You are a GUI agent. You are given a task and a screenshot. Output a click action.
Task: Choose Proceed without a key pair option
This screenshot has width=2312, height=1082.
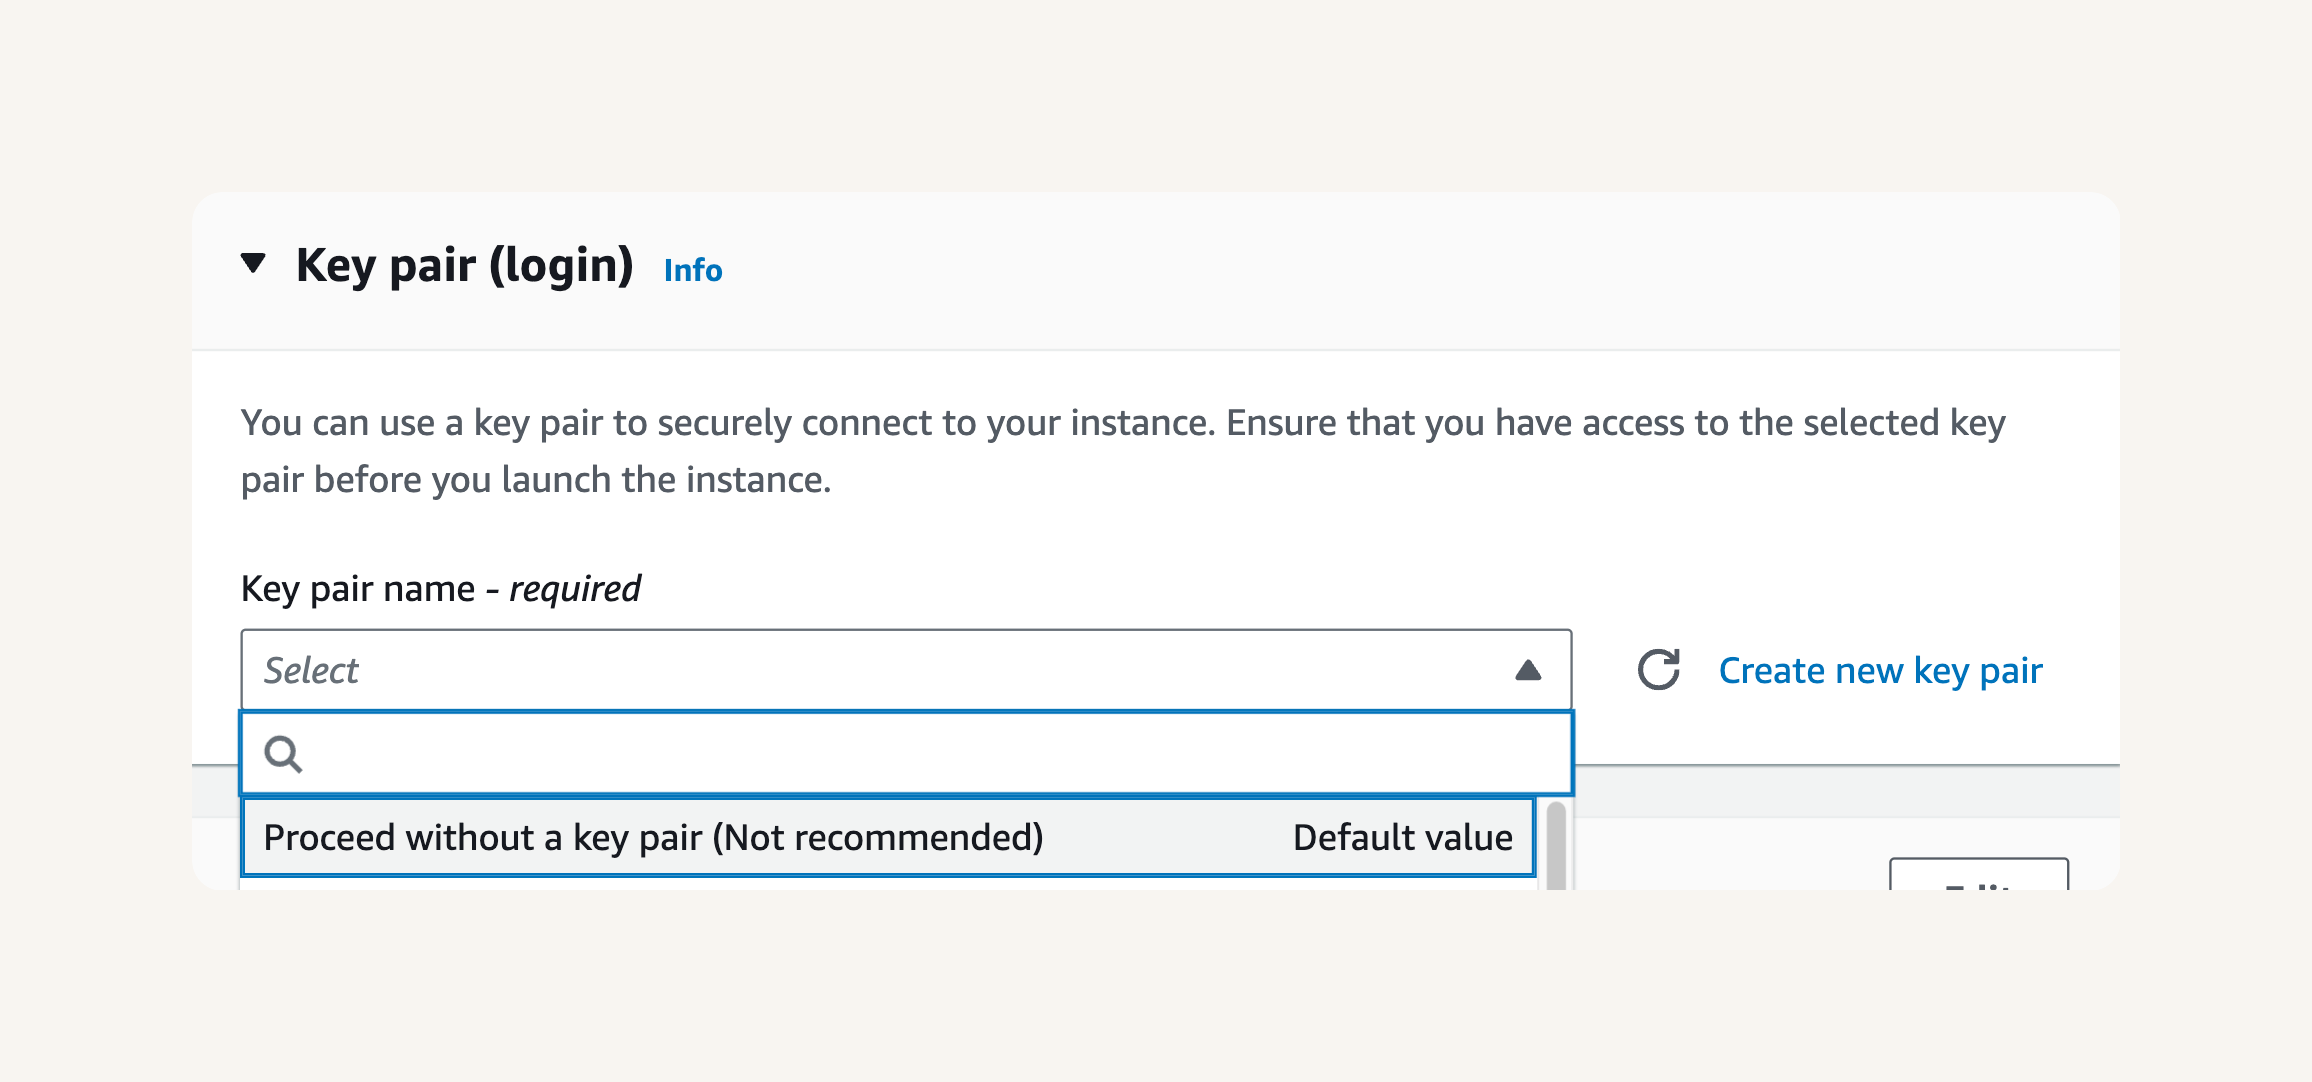coord(888,837)
